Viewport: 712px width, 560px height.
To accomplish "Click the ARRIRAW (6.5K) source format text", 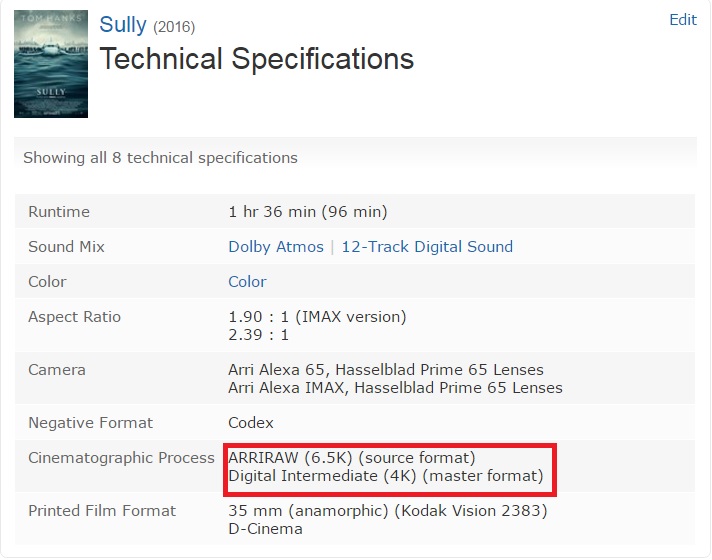I will click(352, 457).
